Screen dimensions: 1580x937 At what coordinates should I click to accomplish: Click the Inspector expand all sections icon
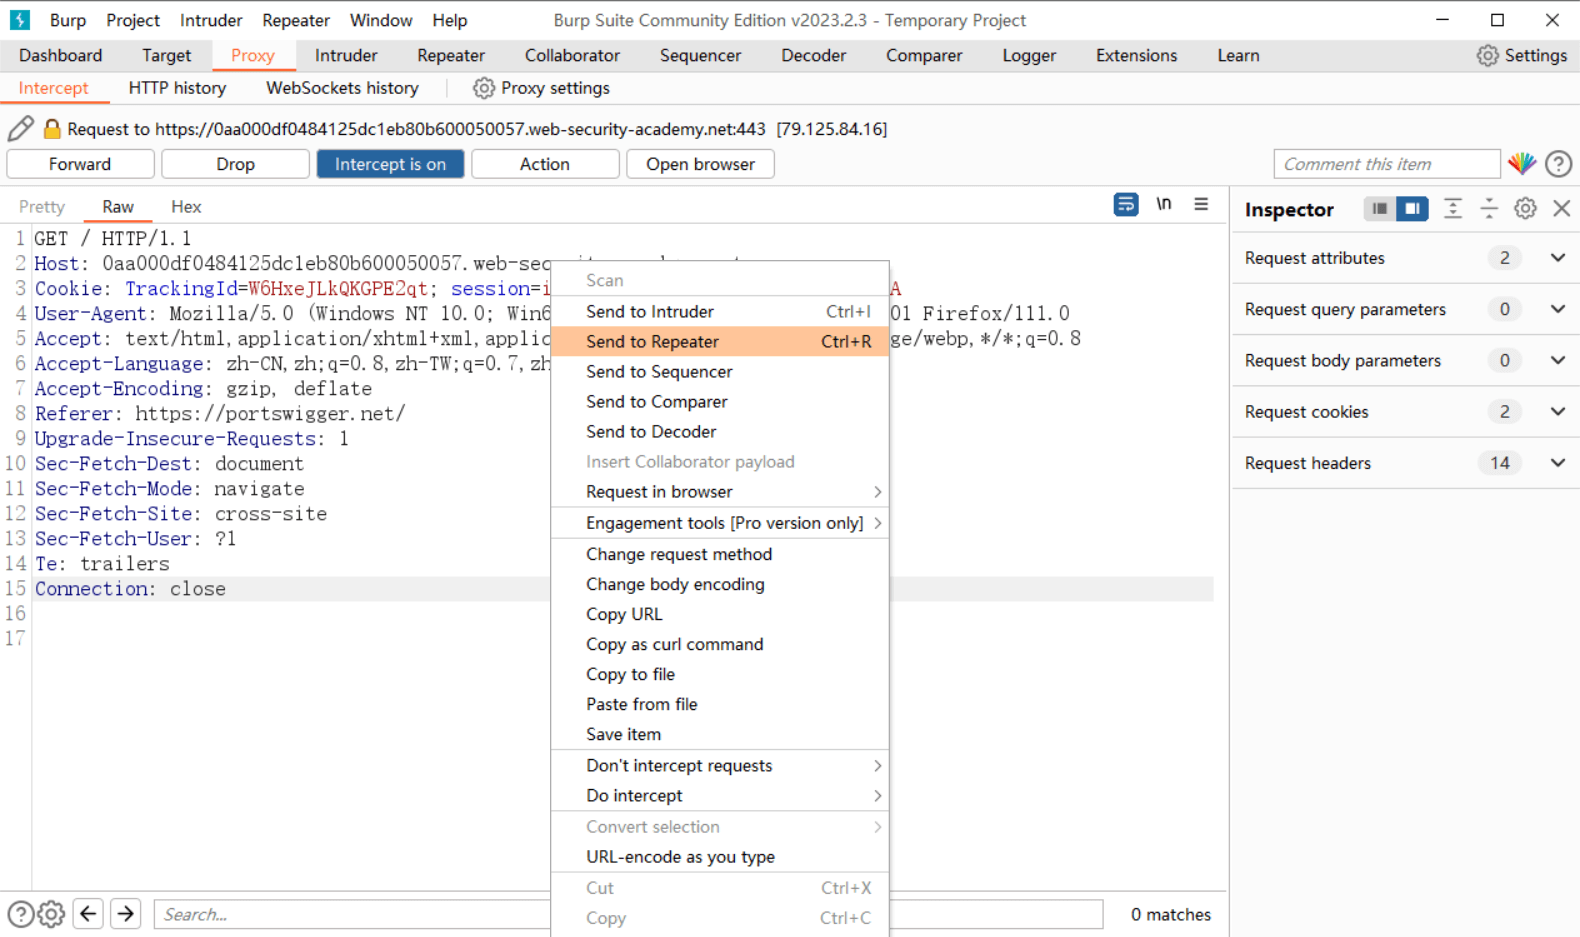point(1452,209)
